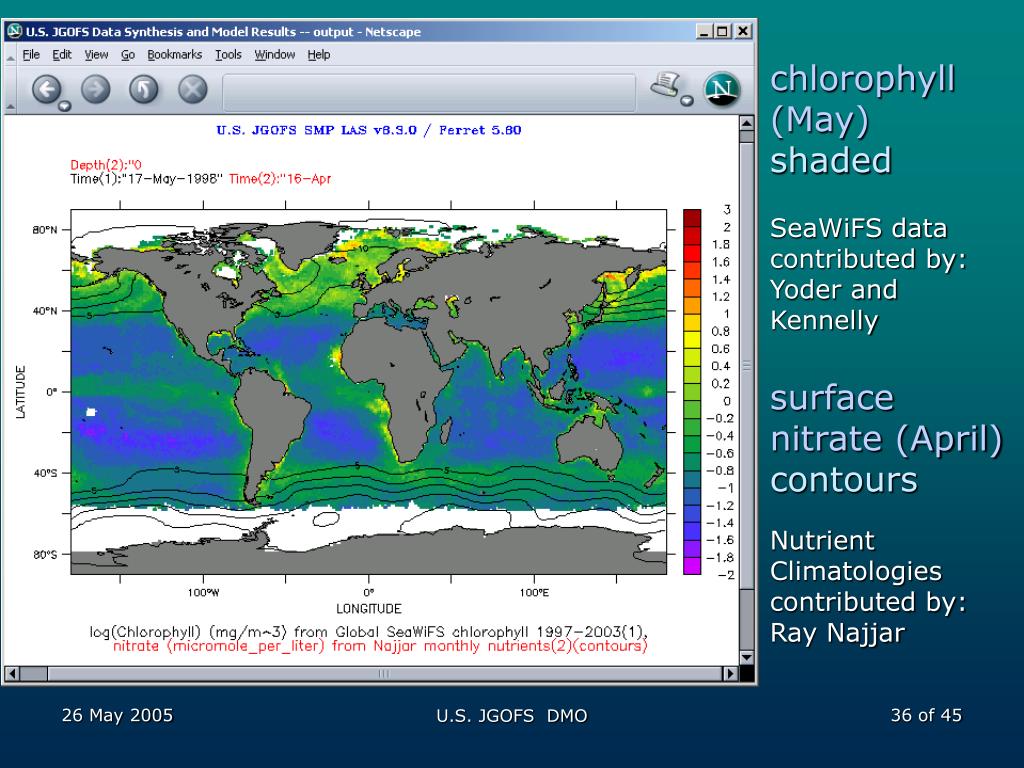The height and width of the screenshot is (768, 1024).
Task: Click the red 'Time(2):"16-Apr' label
Action: (280, 179)
